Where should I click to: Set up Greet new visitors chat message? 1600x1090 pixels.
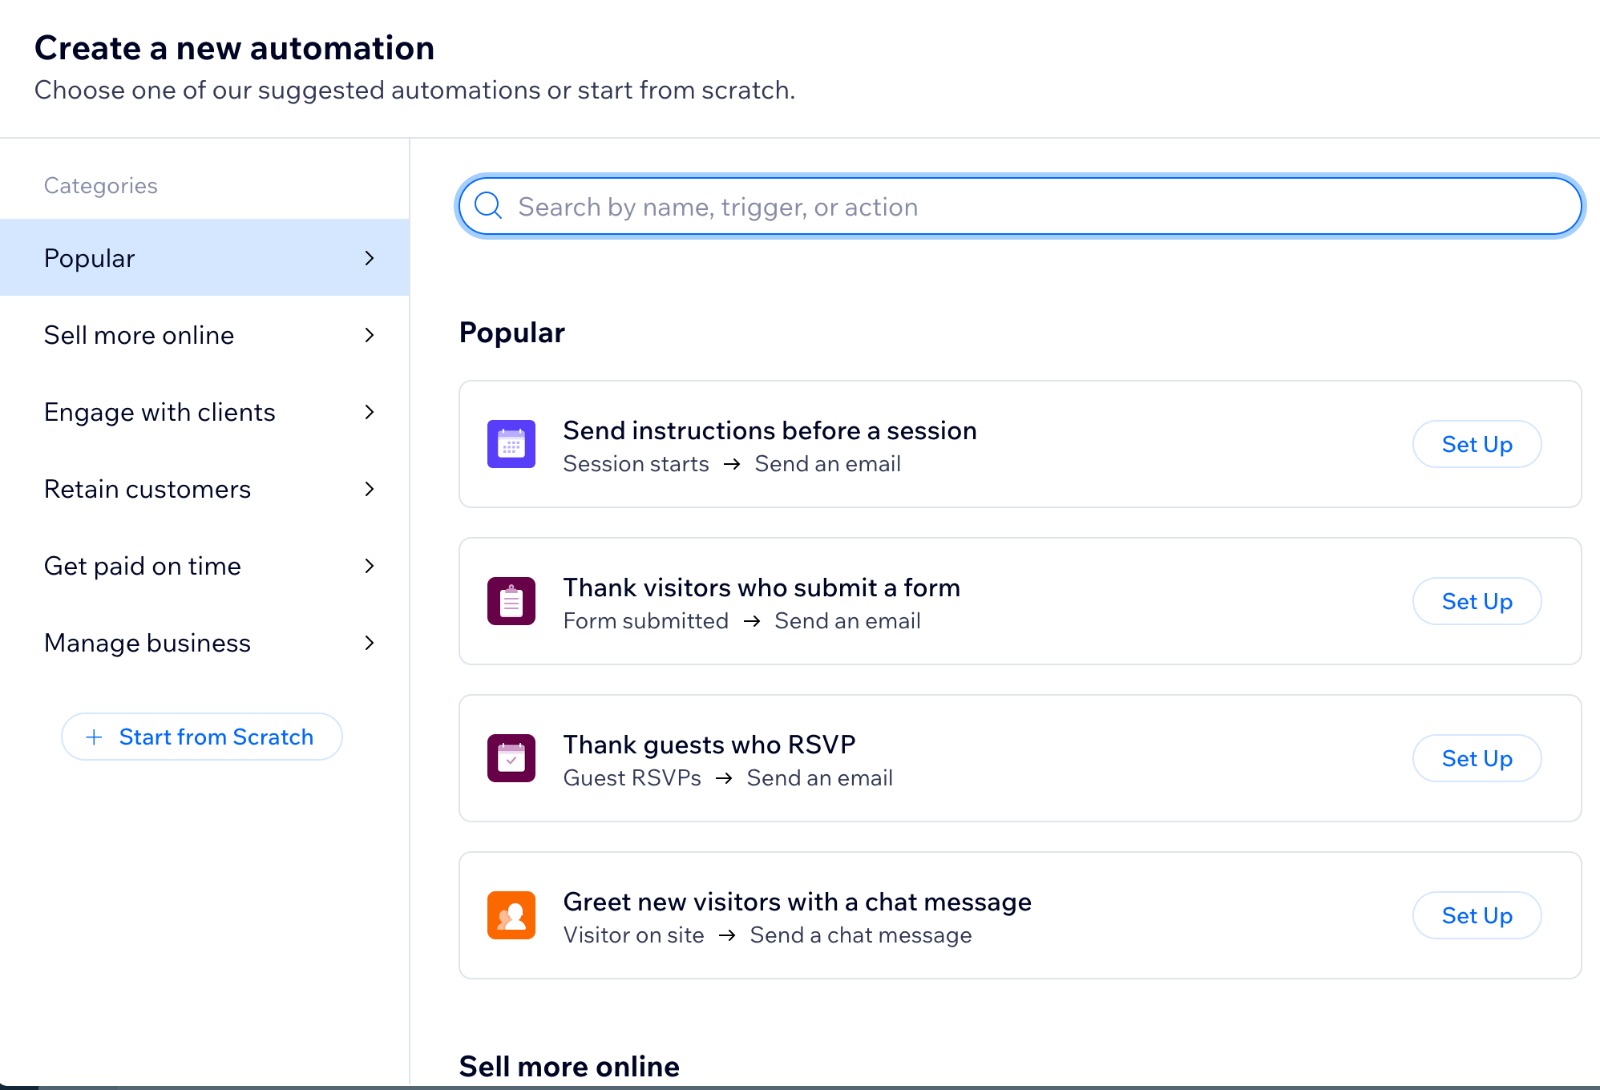click(1476, 915)
